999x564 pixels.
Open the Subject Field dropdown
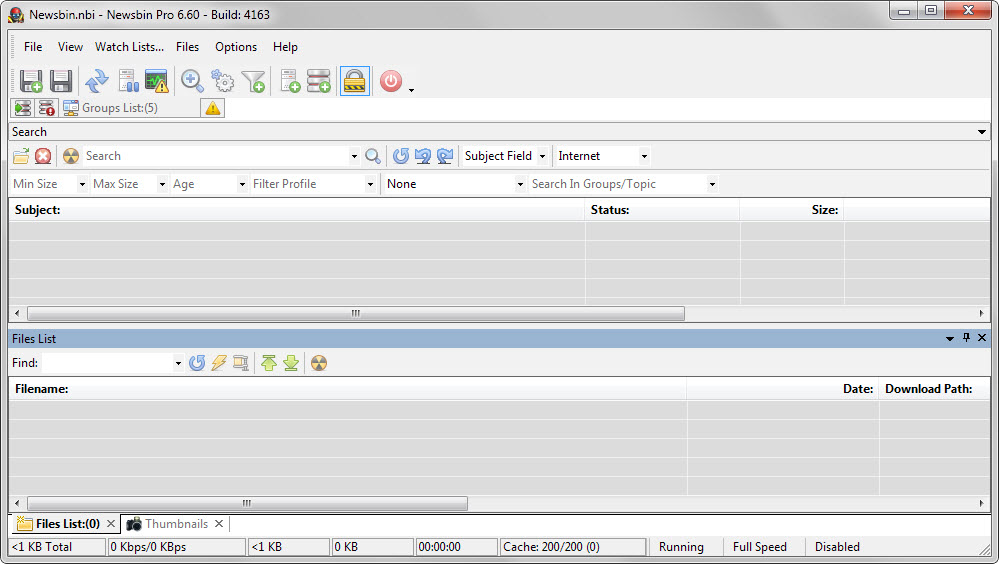coord(542,156)
